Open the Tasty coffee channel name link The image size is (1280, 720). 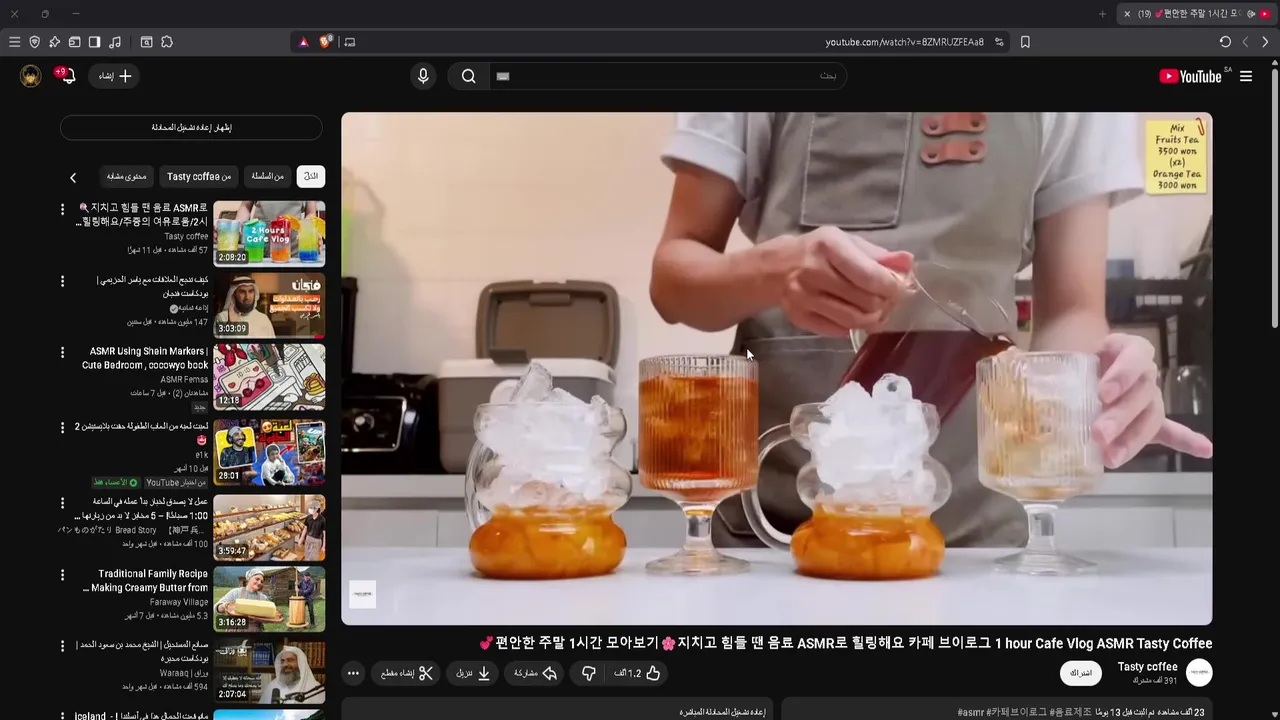pos(1147,667)
